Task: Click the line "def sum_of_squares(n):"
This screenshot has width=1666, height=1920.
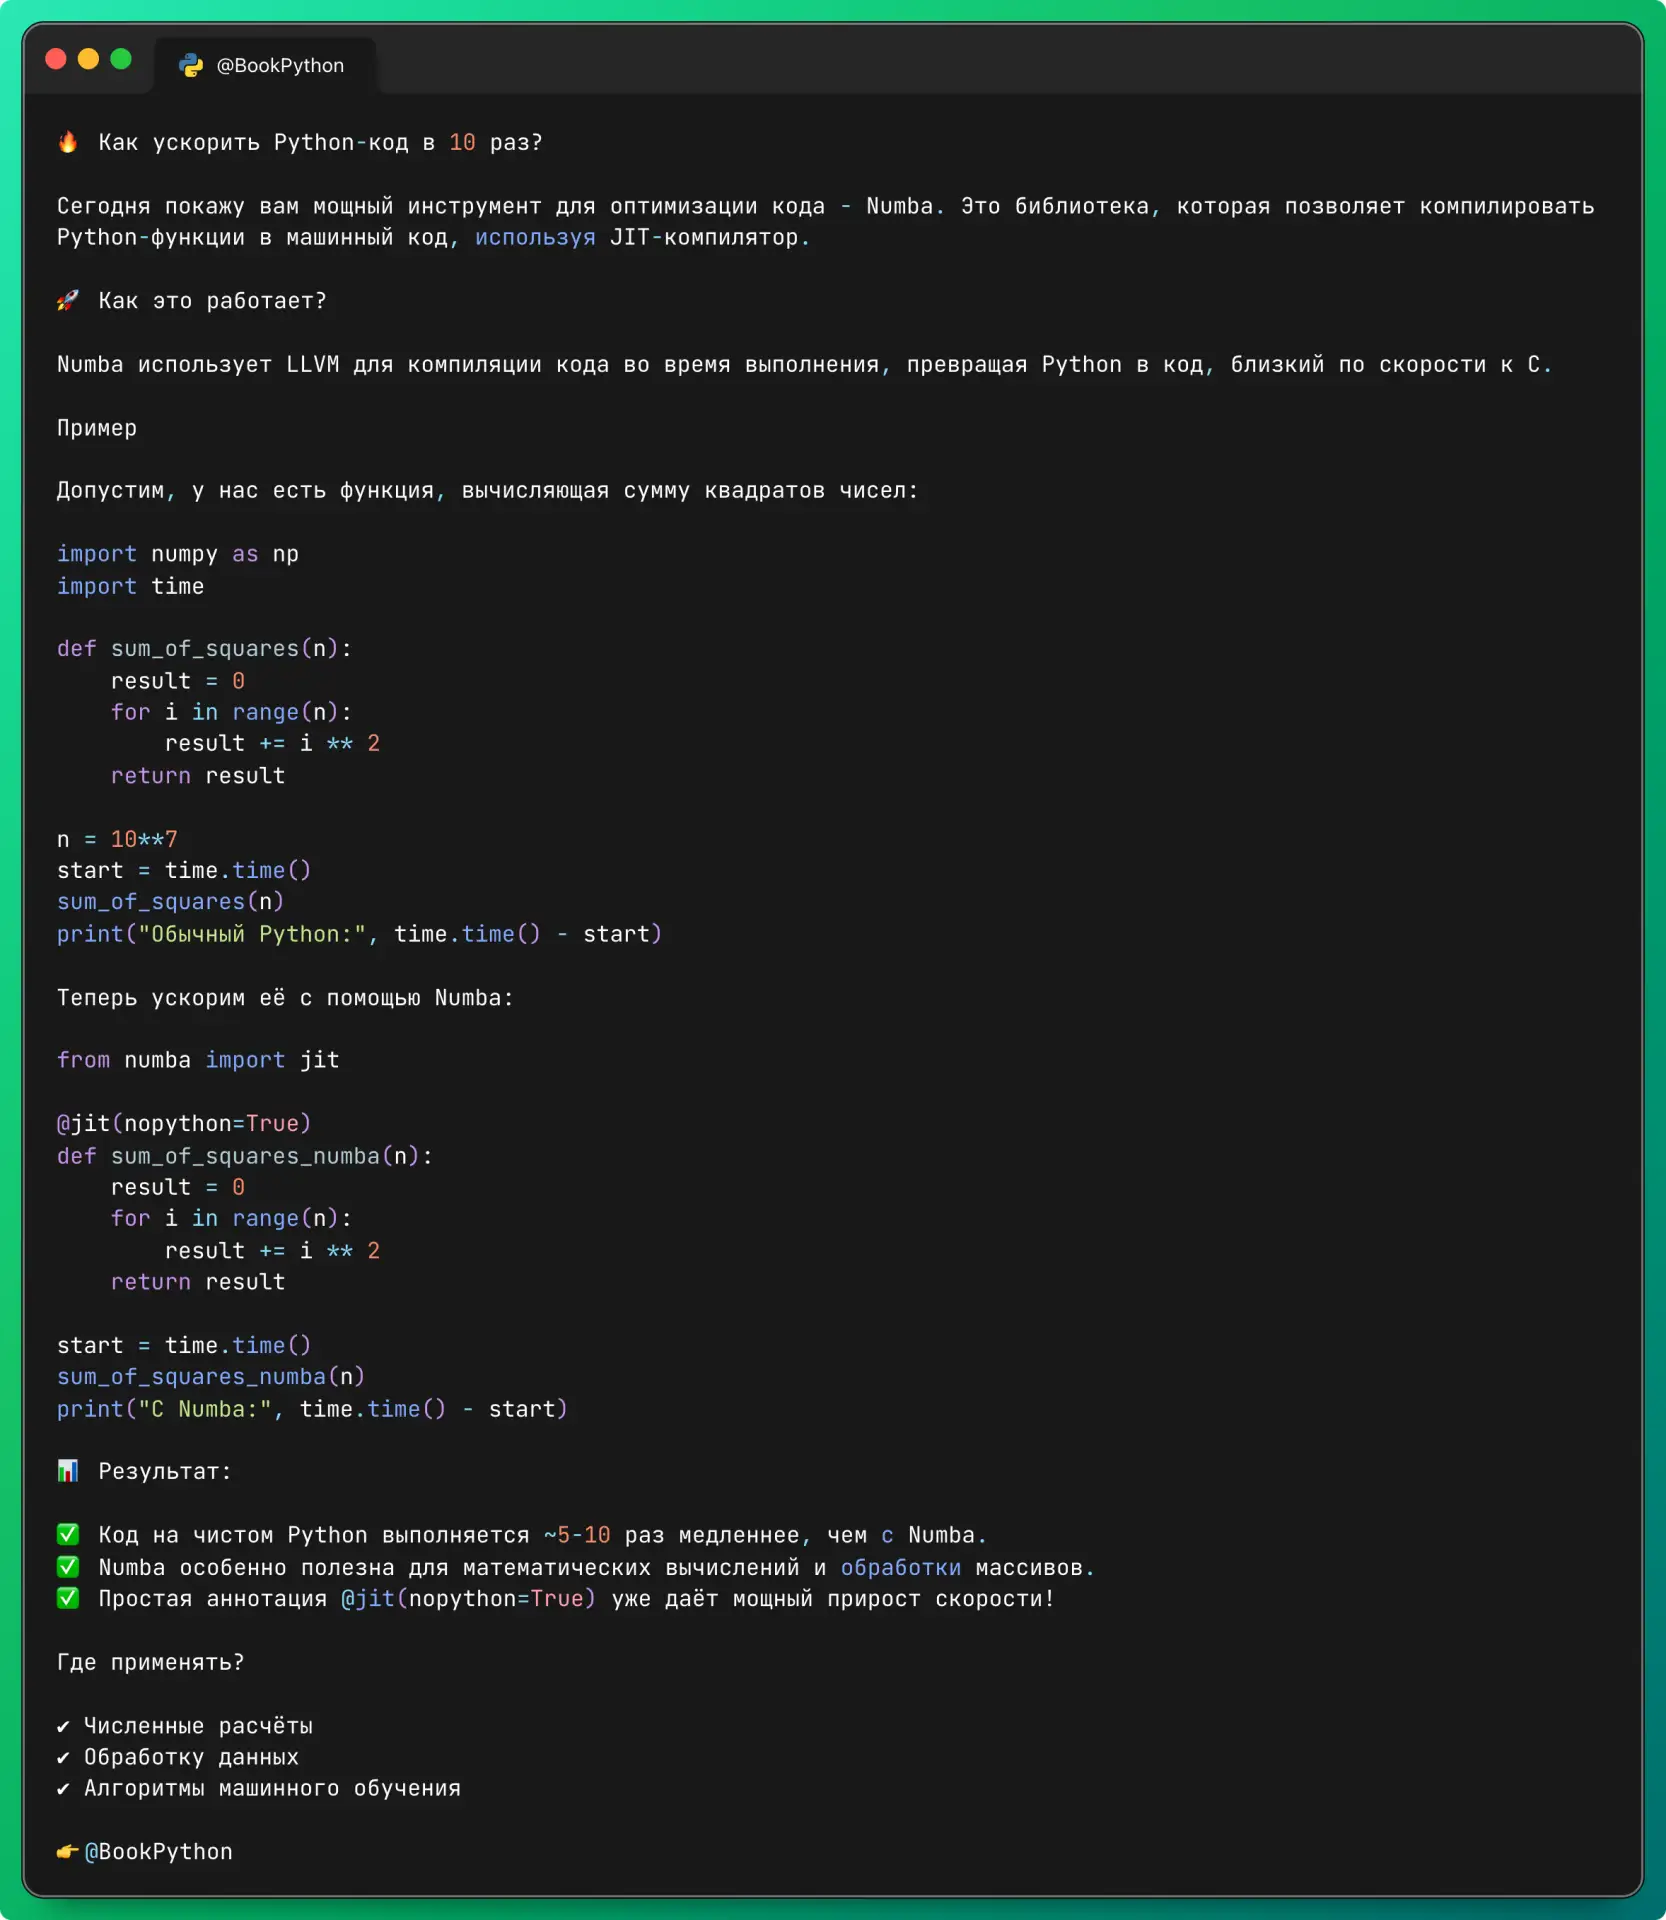Action: point(204,649)
